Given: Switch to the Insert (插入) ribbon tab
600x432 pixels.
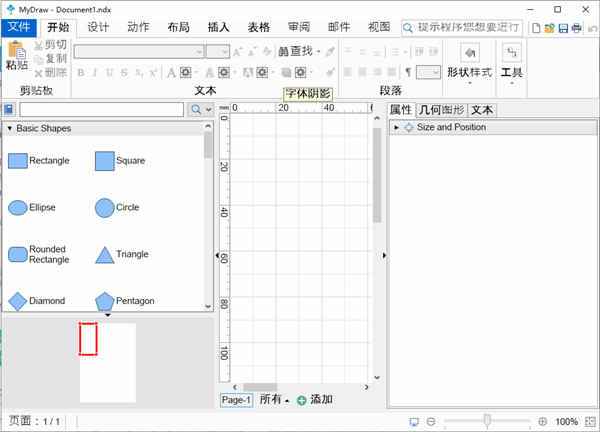Looking at the screenshot, I should pos(218,27).
